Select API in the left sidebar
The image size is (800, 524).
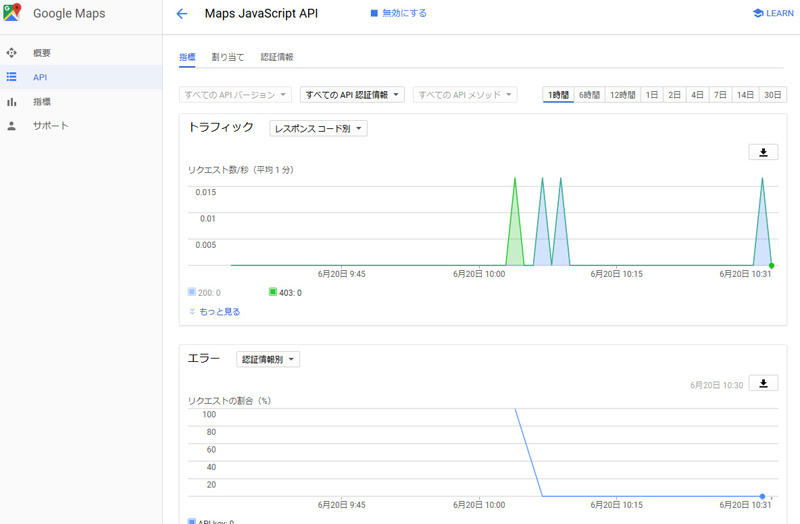click(x=40, y=77)
